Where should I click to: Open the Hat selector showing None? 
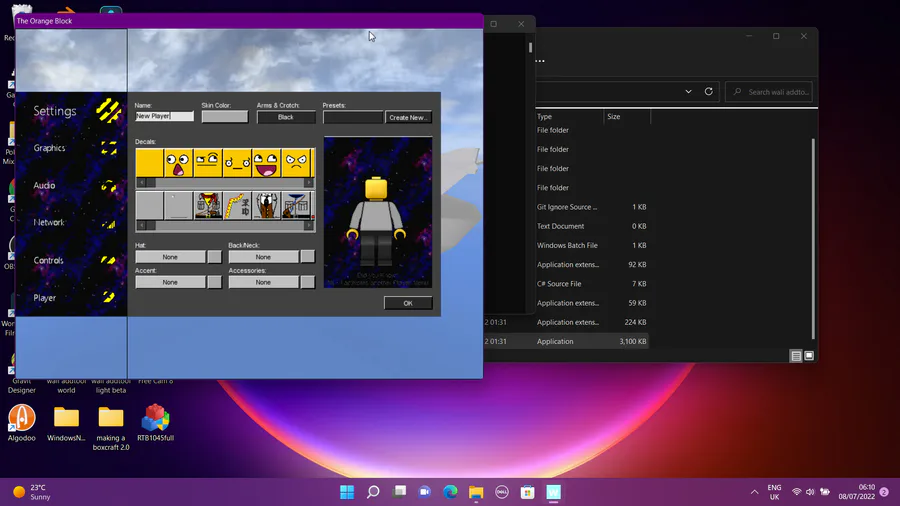pyautogui.click(x=170, y=257)
